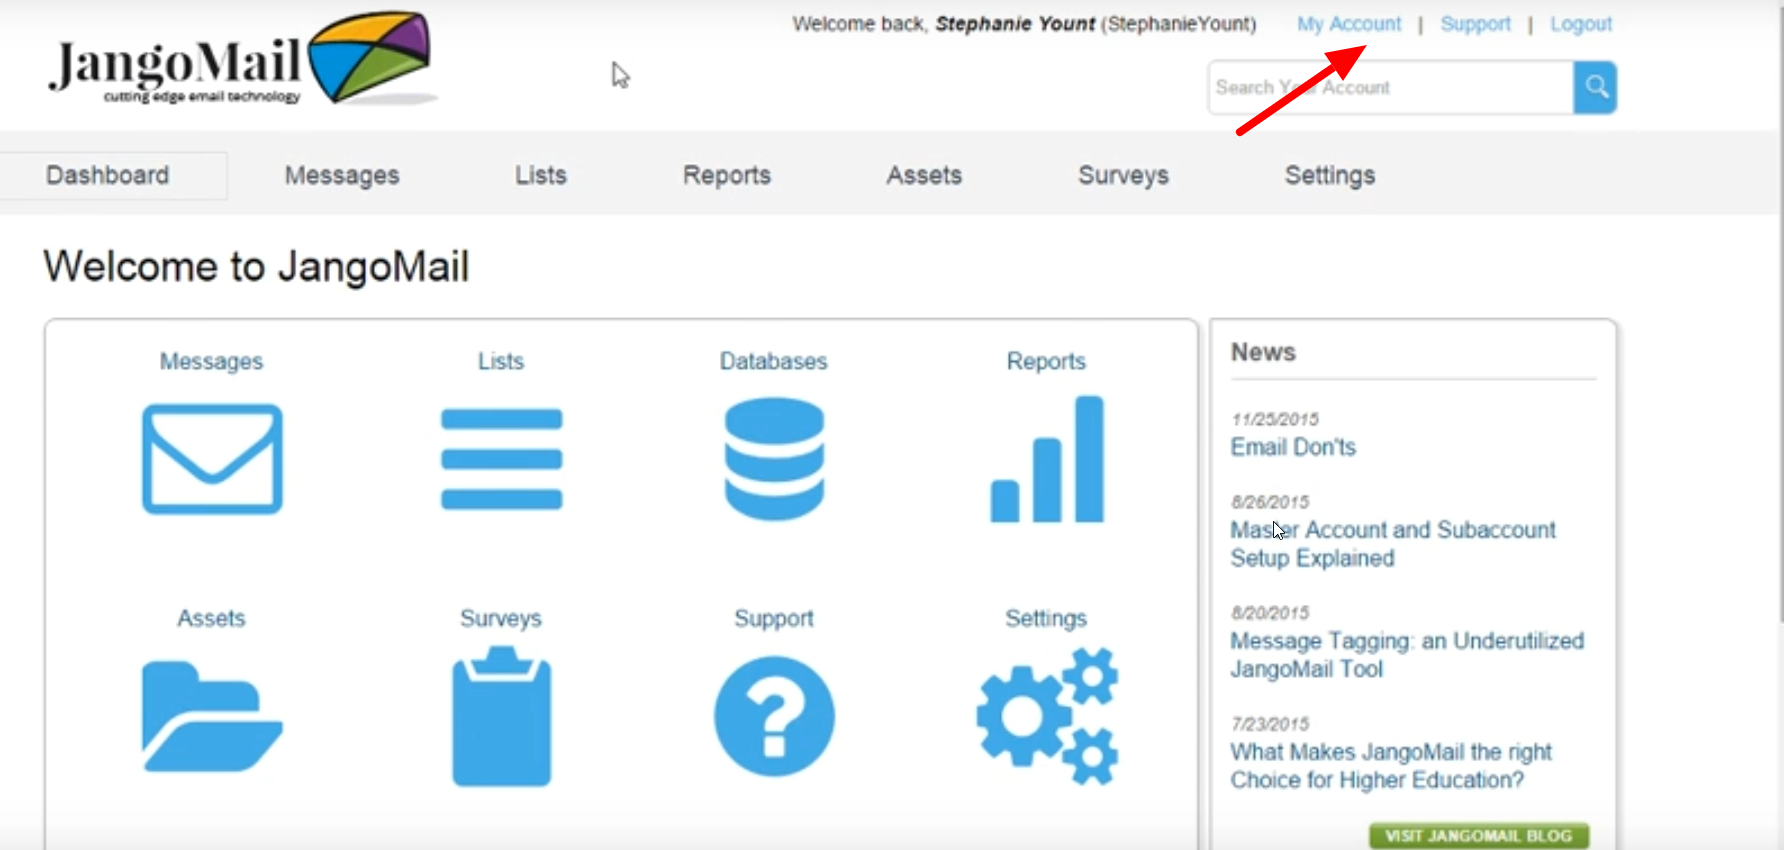
Task: Open the Lists menu in navigation bar
Action: [541, 175]
